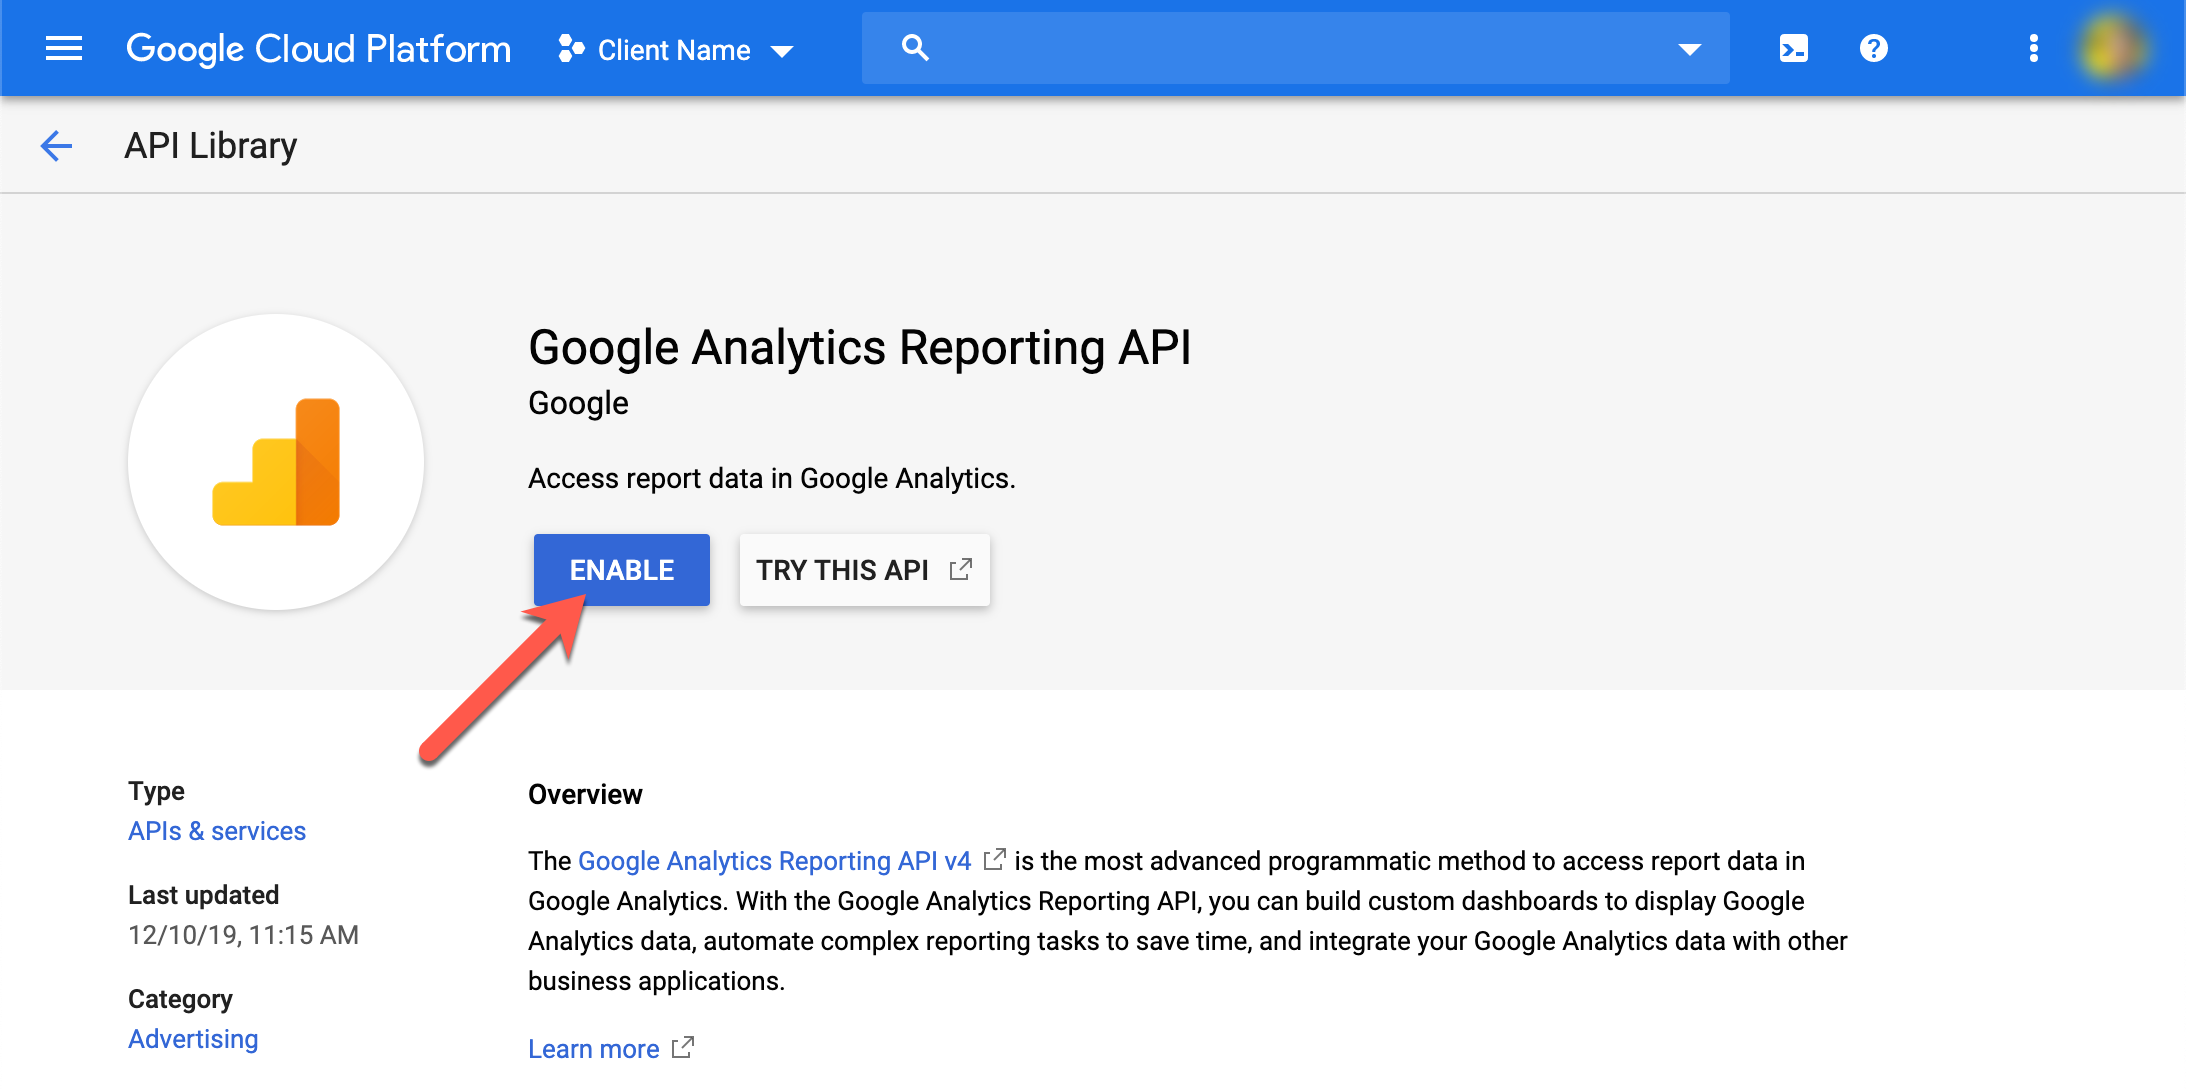Enable the Google Analytics Reporting API
The image size is (2186, 1090).
point(621,570)
